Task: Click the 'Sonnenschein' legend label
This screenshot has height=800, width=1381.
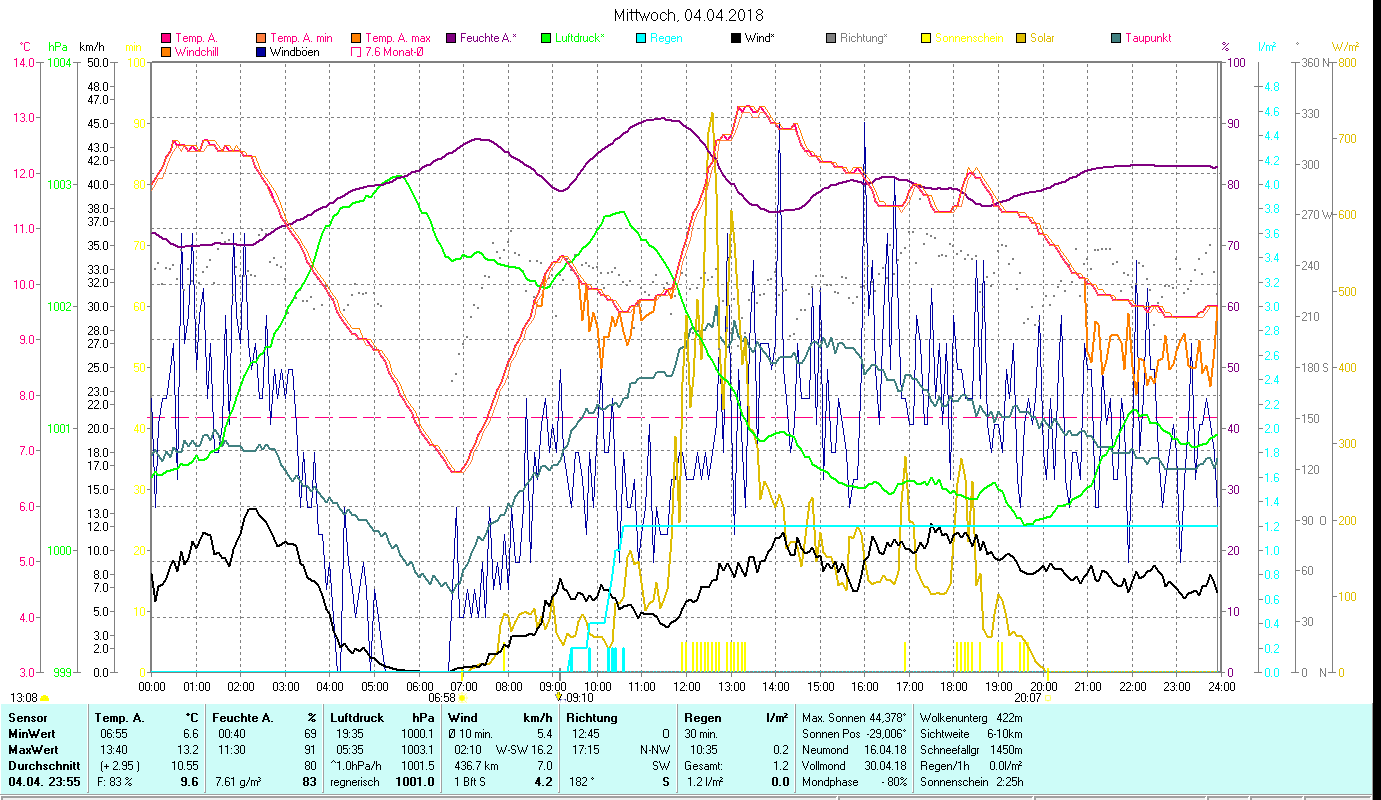Action: [x=968, y=38]
